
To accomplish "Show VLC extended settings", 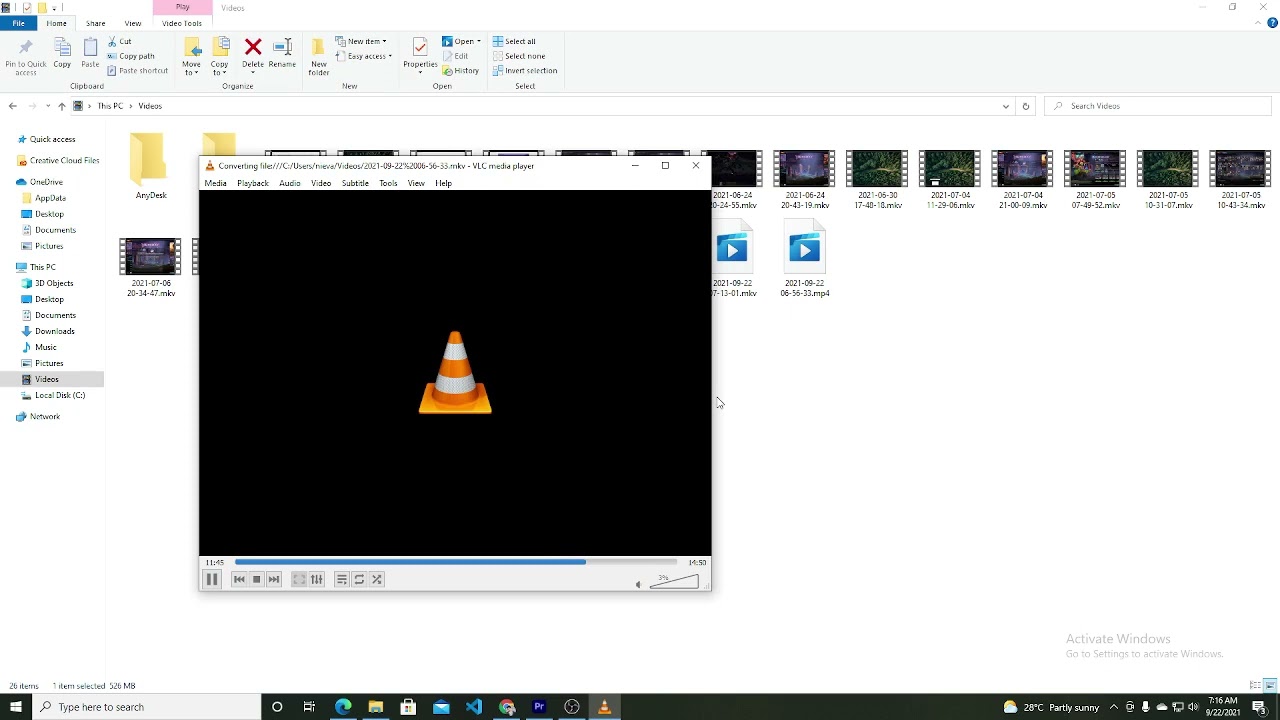I will [x=317, y=580].
